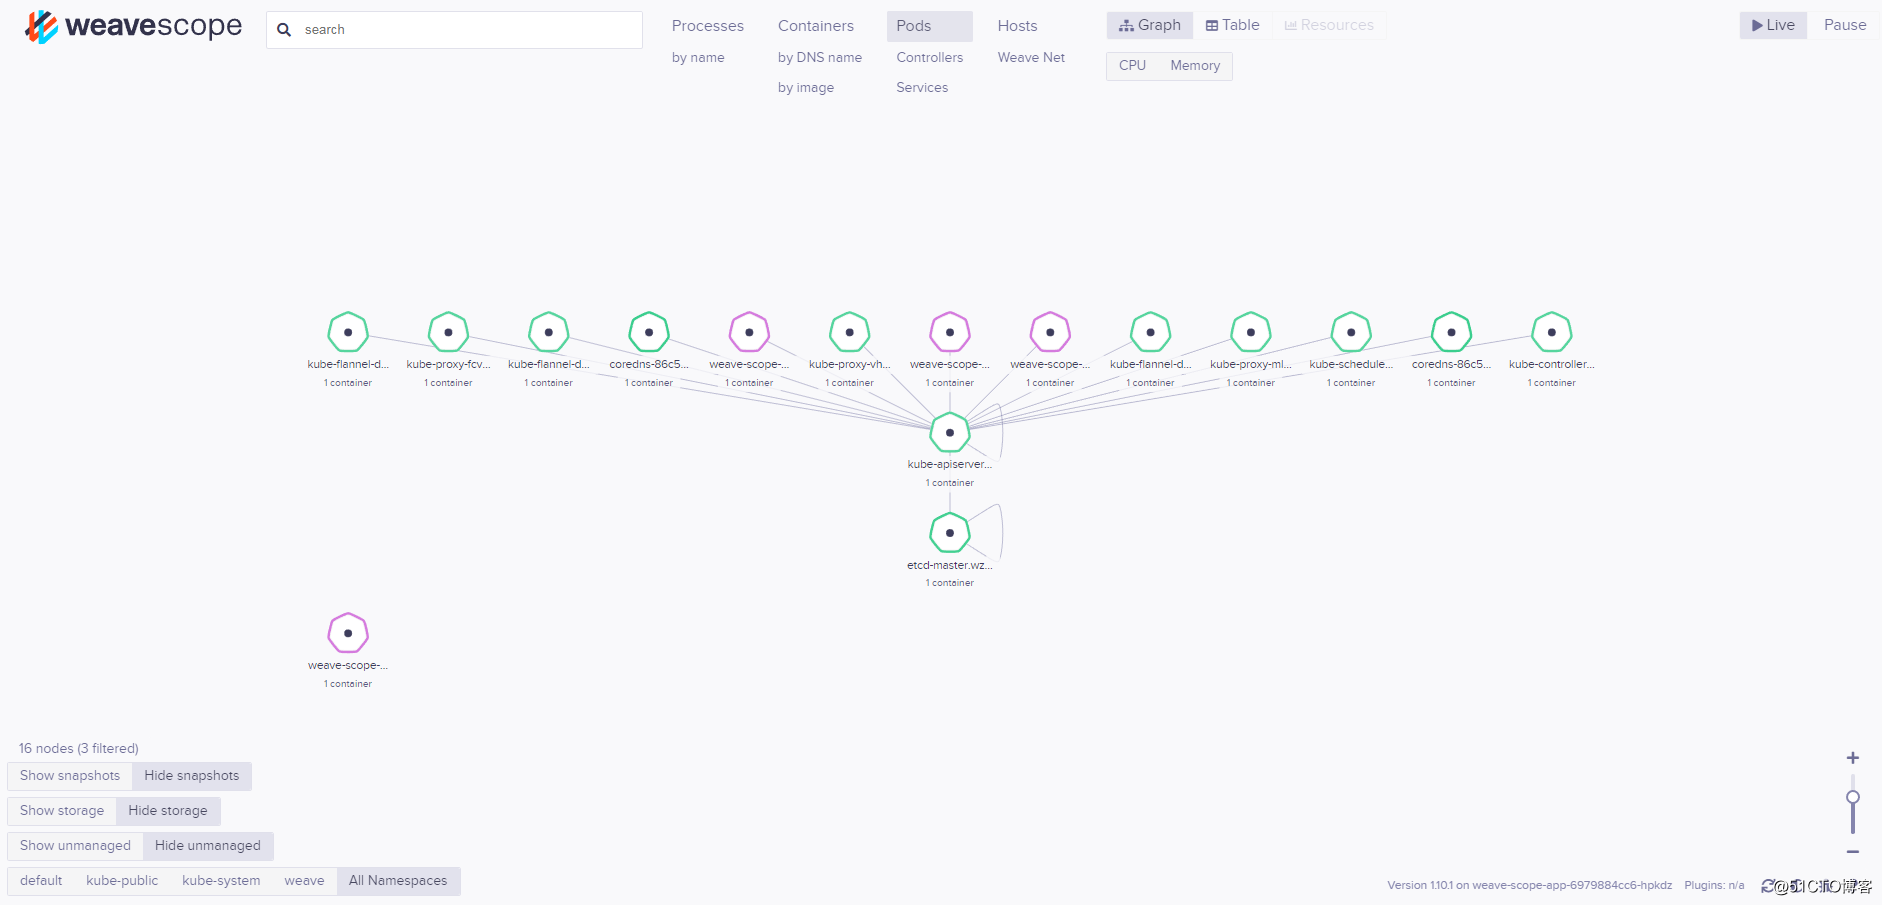1882x905 pixels.
Task: Open the Containers topology
Action: tap(816, 26)
